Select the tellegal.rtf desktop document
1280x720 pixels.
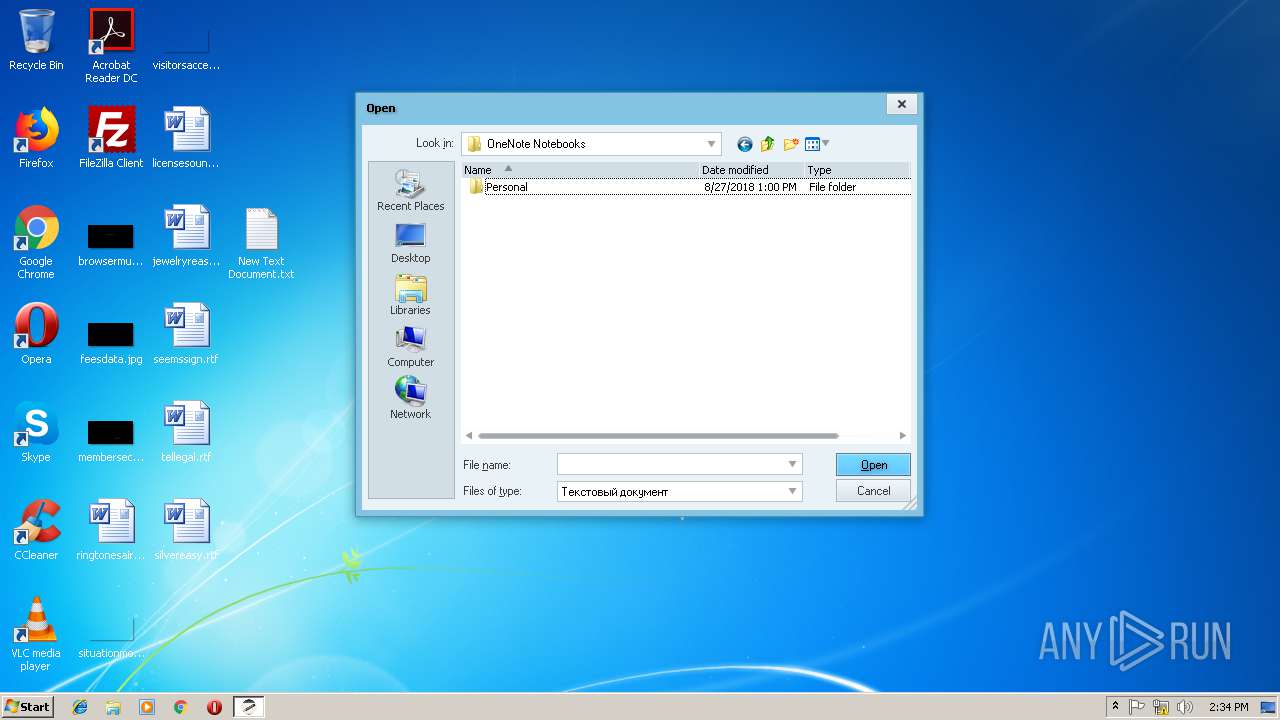point(186,432)
